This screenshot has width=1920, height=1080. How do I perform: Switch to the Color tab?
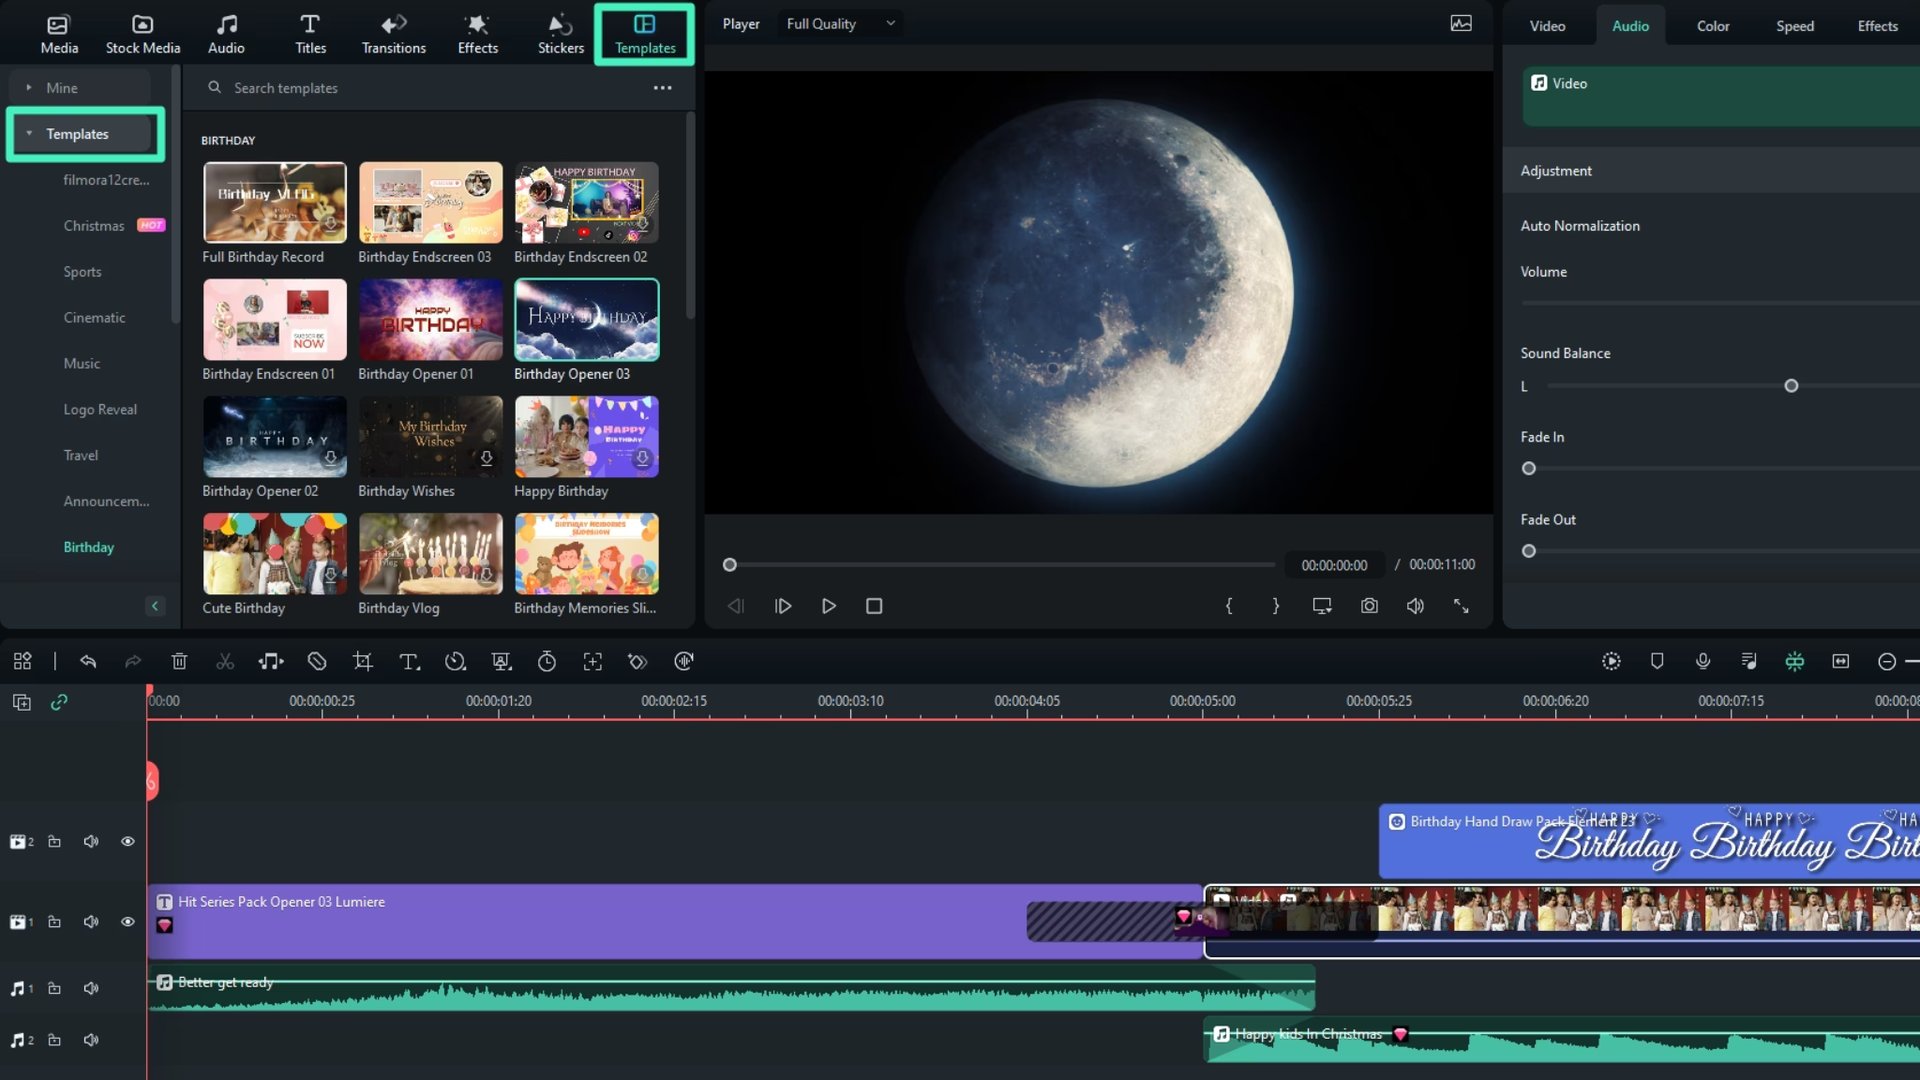1712,26
